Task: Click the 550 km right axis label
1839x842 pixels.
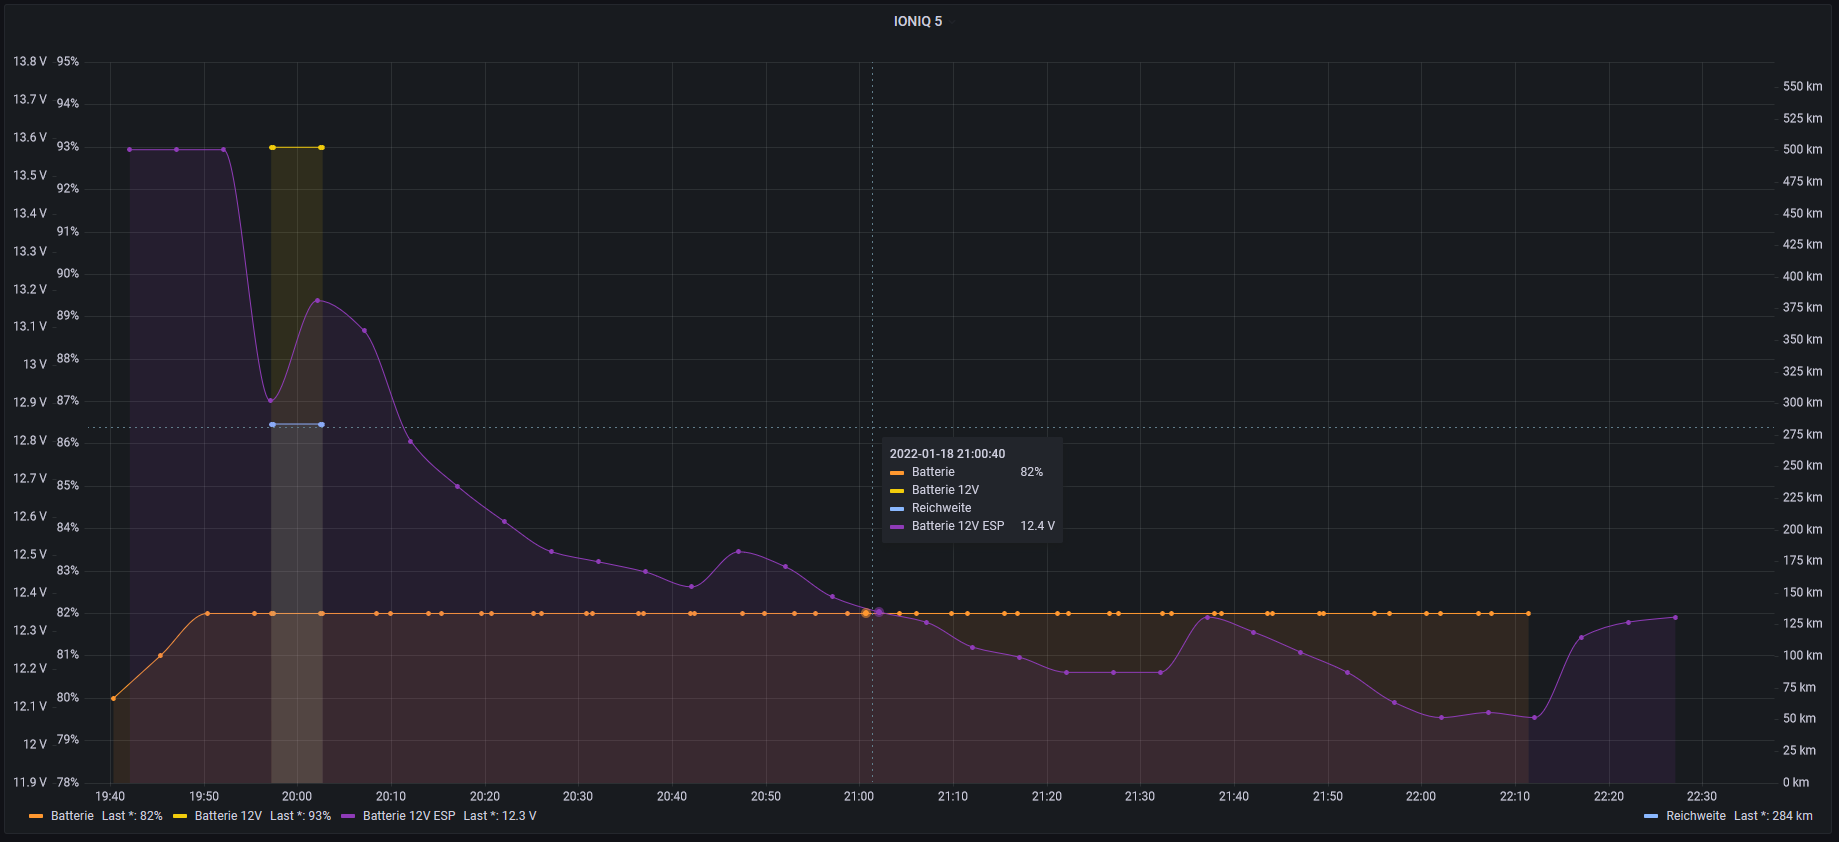Action: (1802, 86)
